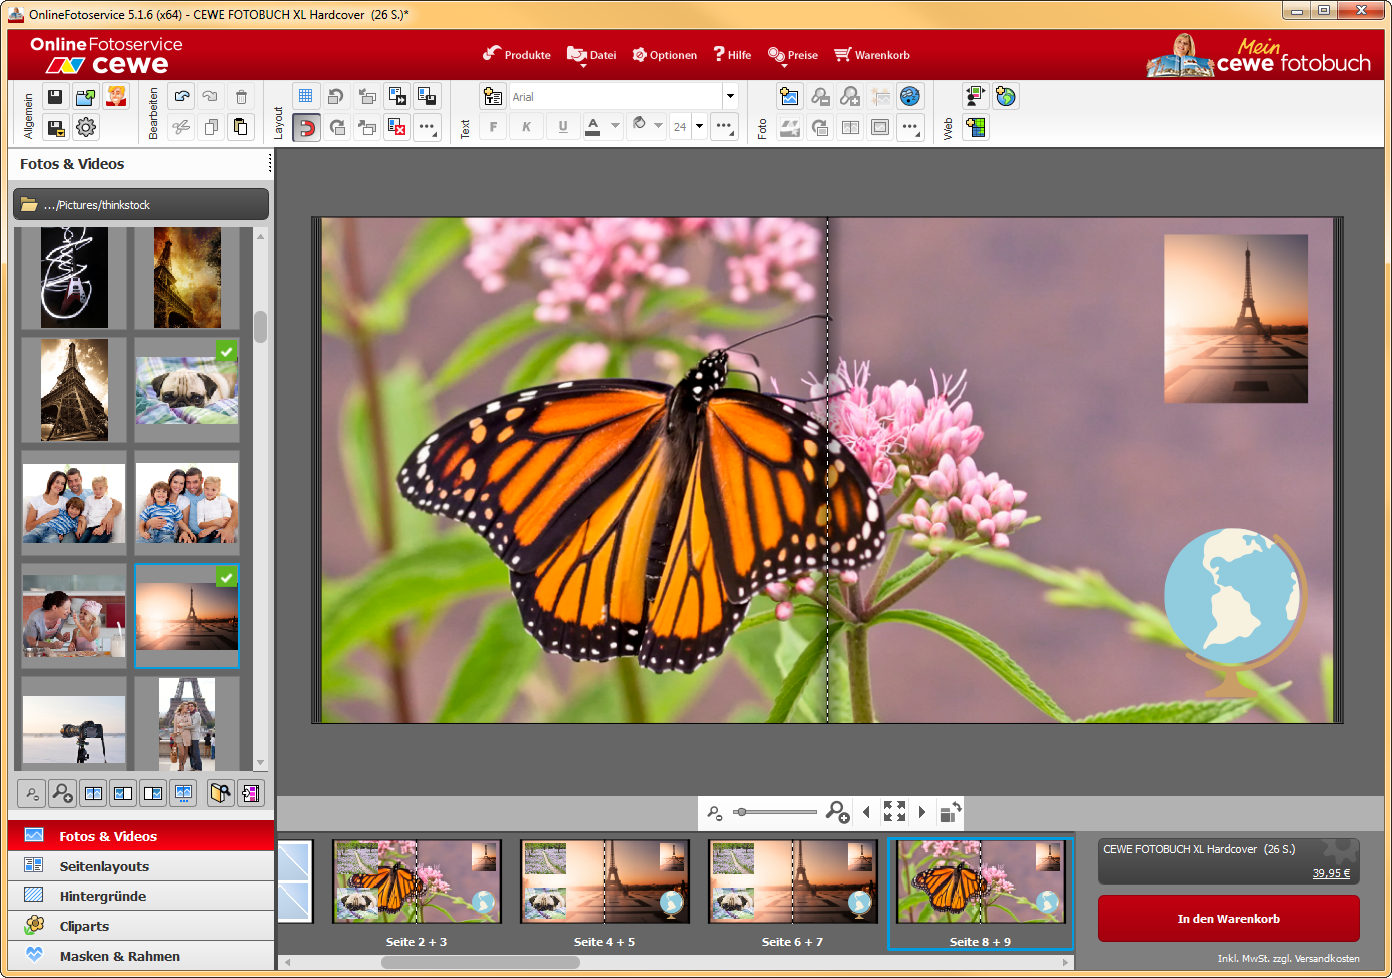This screenshot has width=1392, height=978.
Task: Switch to the Seitenlayouts tab
Action: tap(104, 866)
